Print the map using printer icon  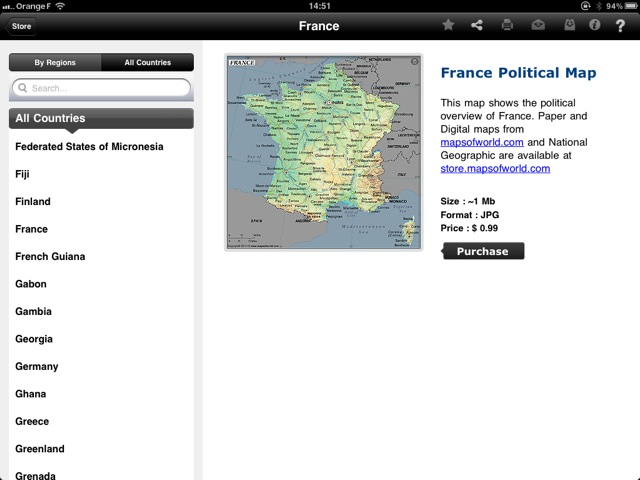tap(507, 25)
